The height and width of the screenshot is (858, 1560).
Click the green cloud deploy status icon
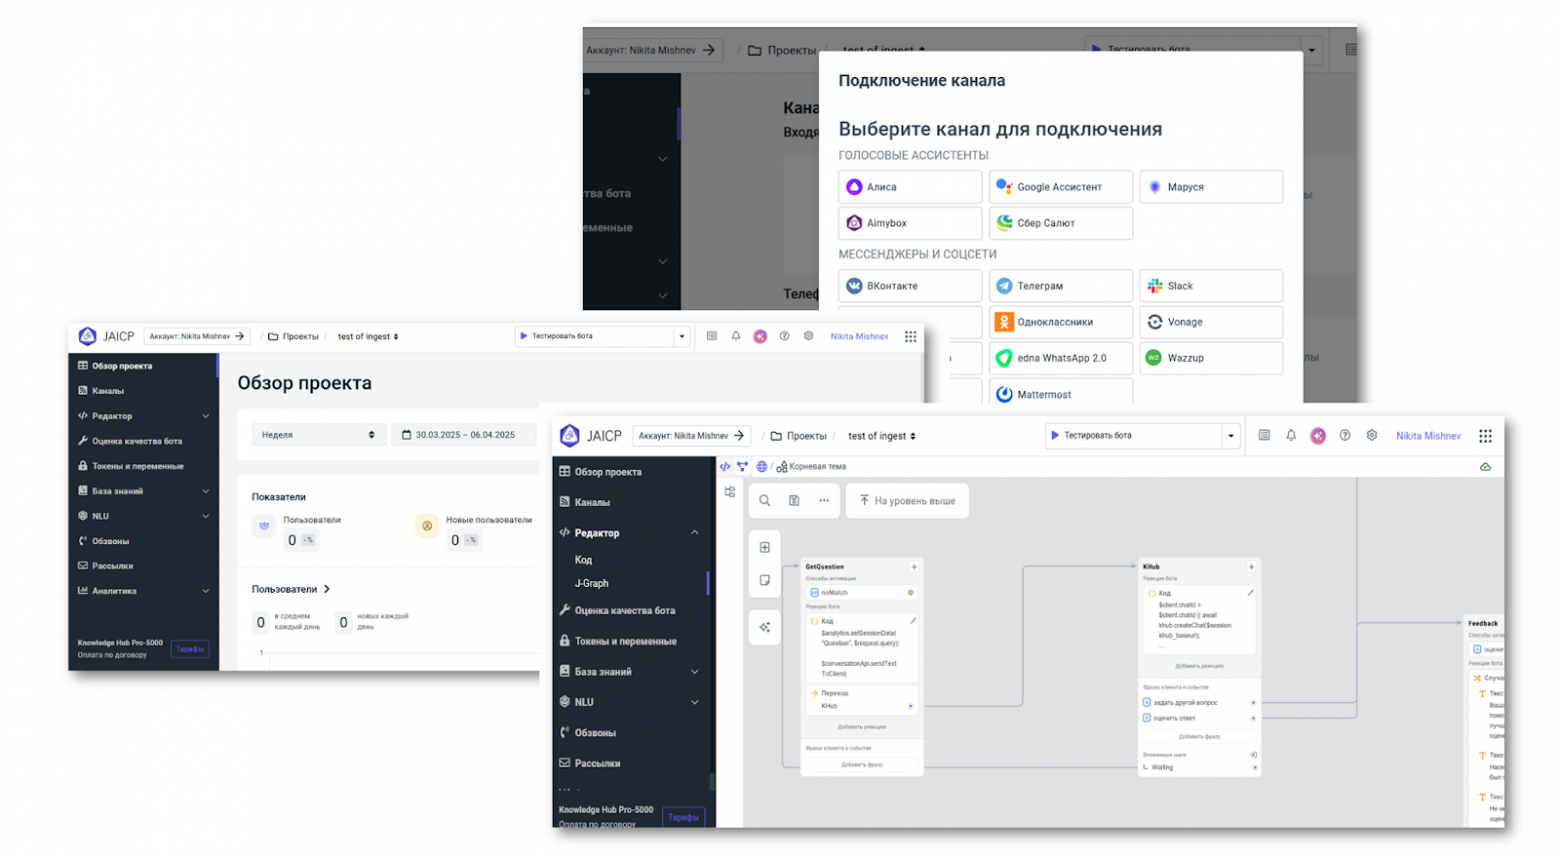(1485, 466)
